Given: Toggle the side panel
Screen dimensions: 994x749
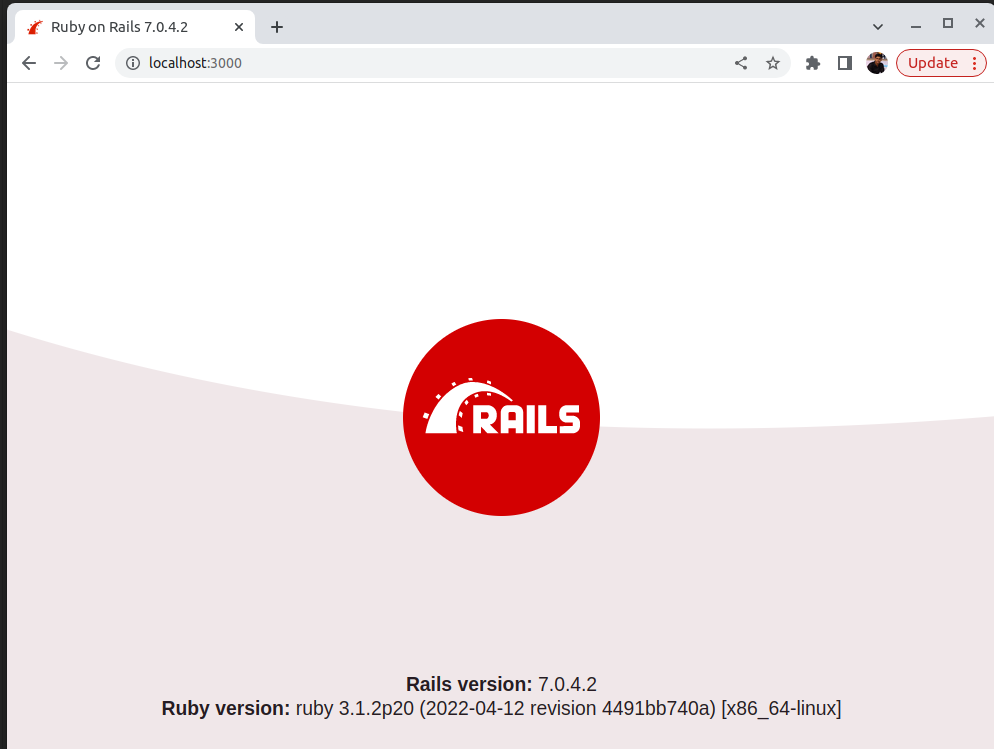Looking at the screenshot, I should click(844, 63).
